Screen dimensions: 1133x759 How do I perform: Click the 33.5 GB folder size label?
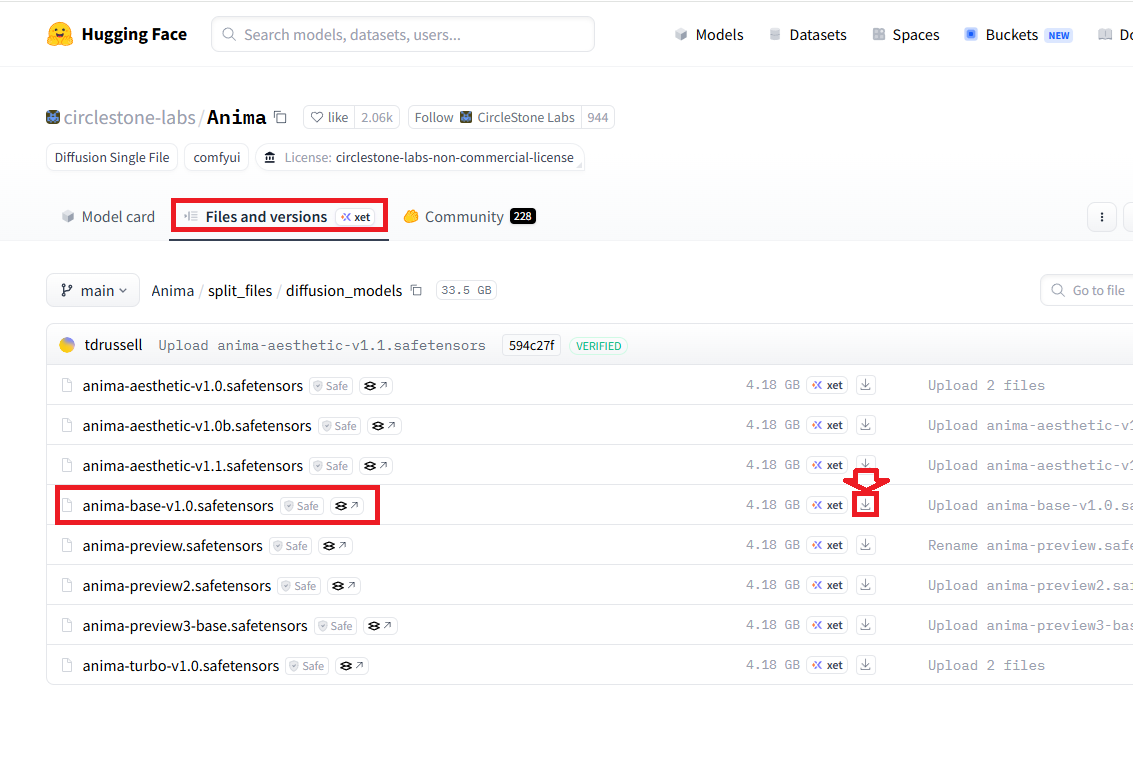(x=466, y=290)
